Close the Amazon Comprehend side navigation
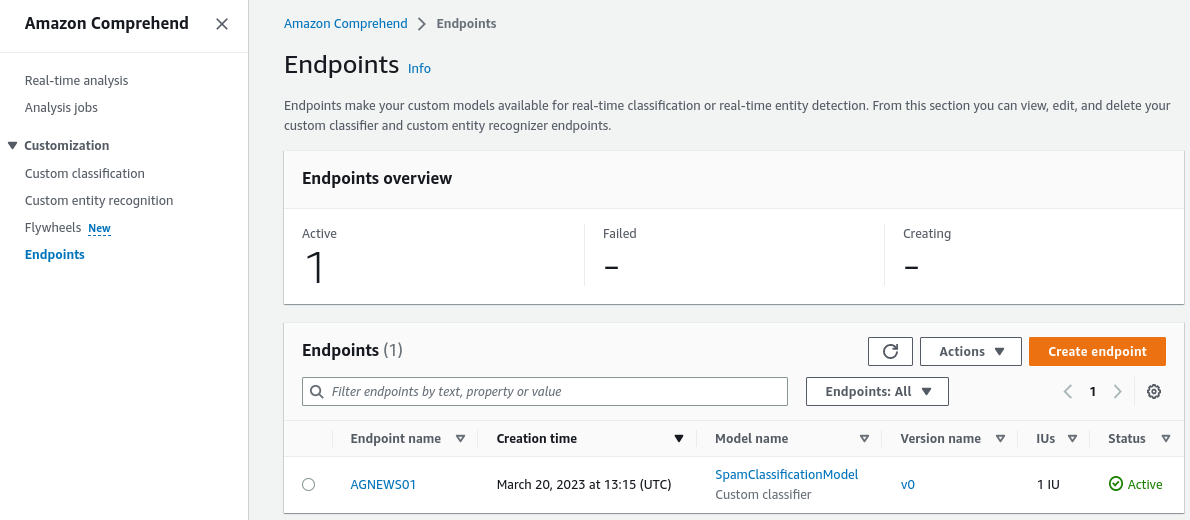 coord(222,24)
